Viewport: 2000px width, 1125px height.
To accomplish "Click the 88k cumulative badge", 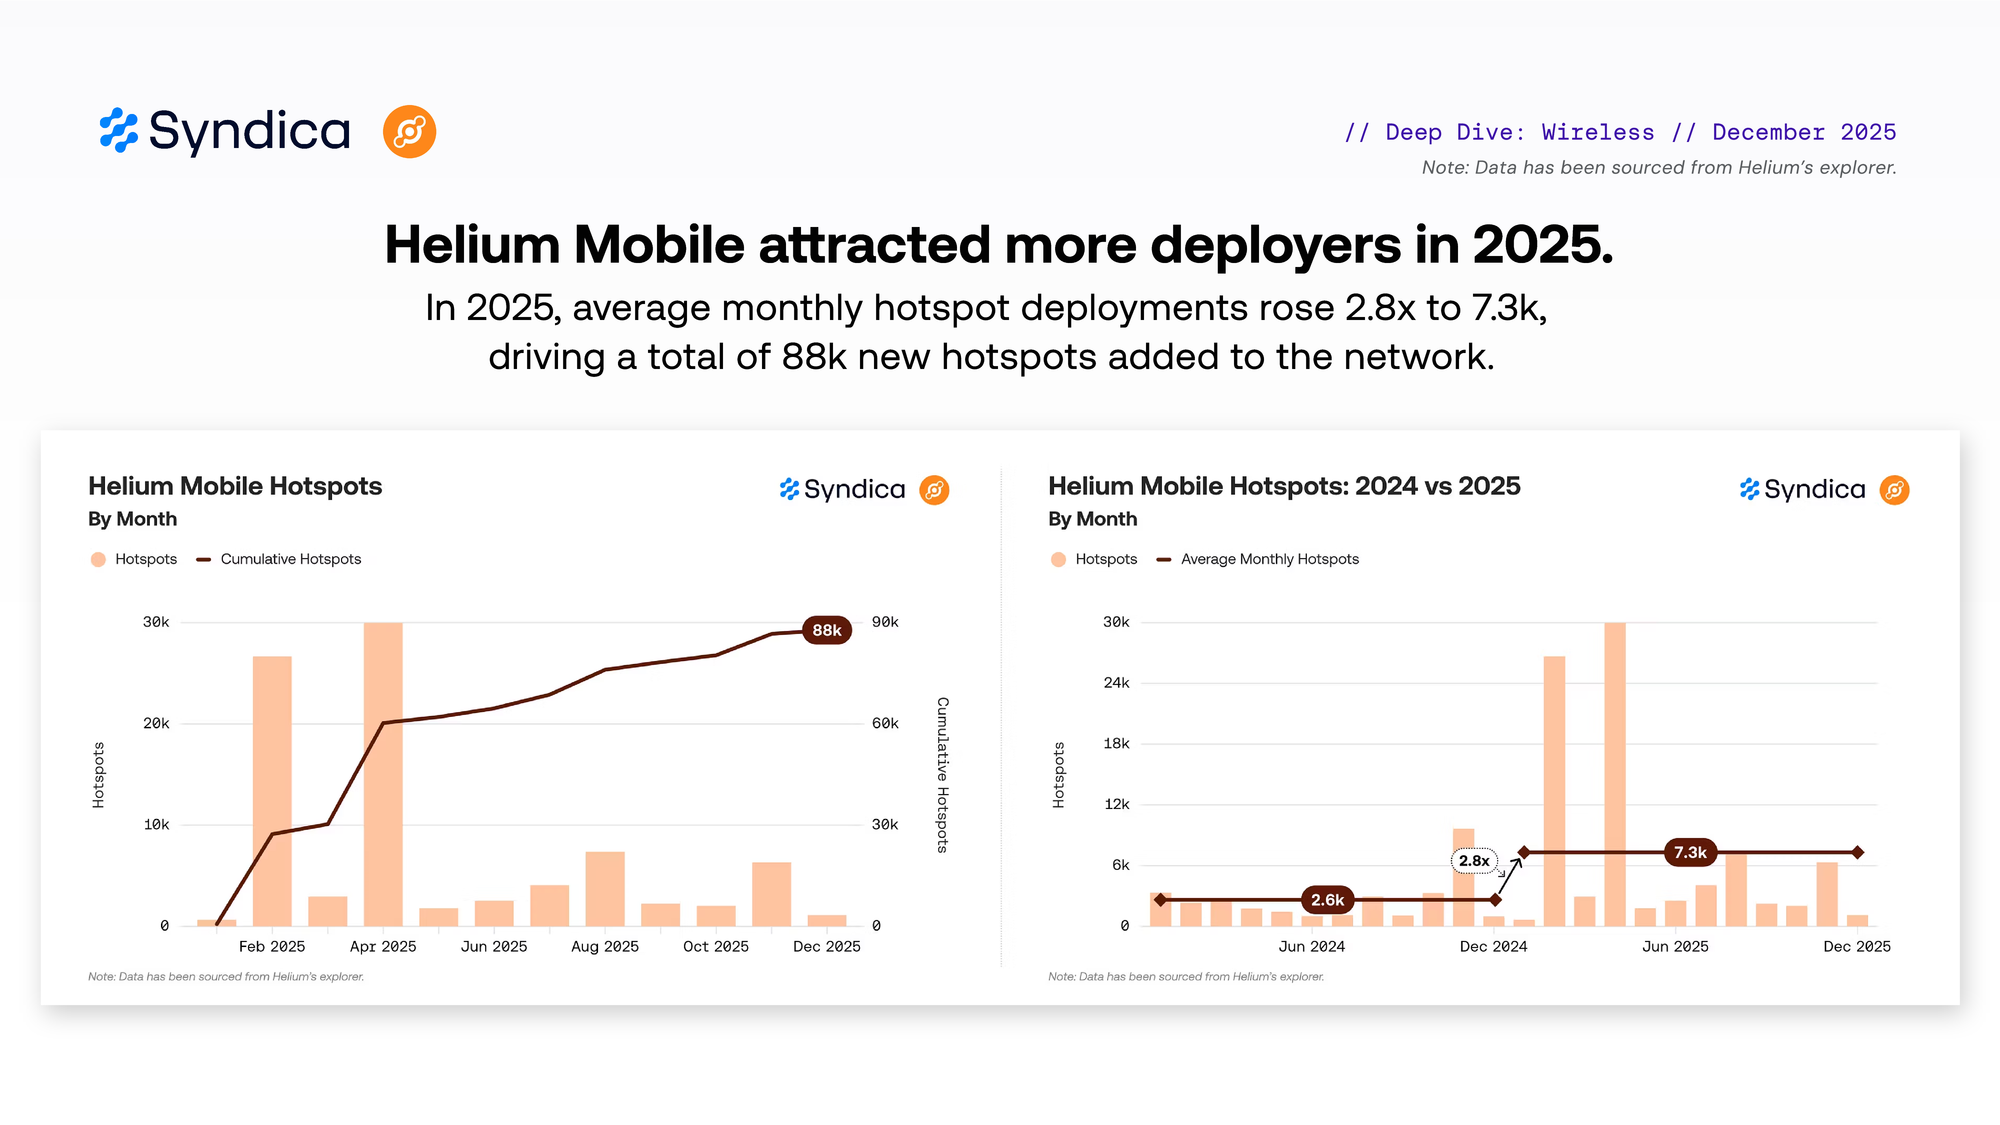I will [826, 630].
